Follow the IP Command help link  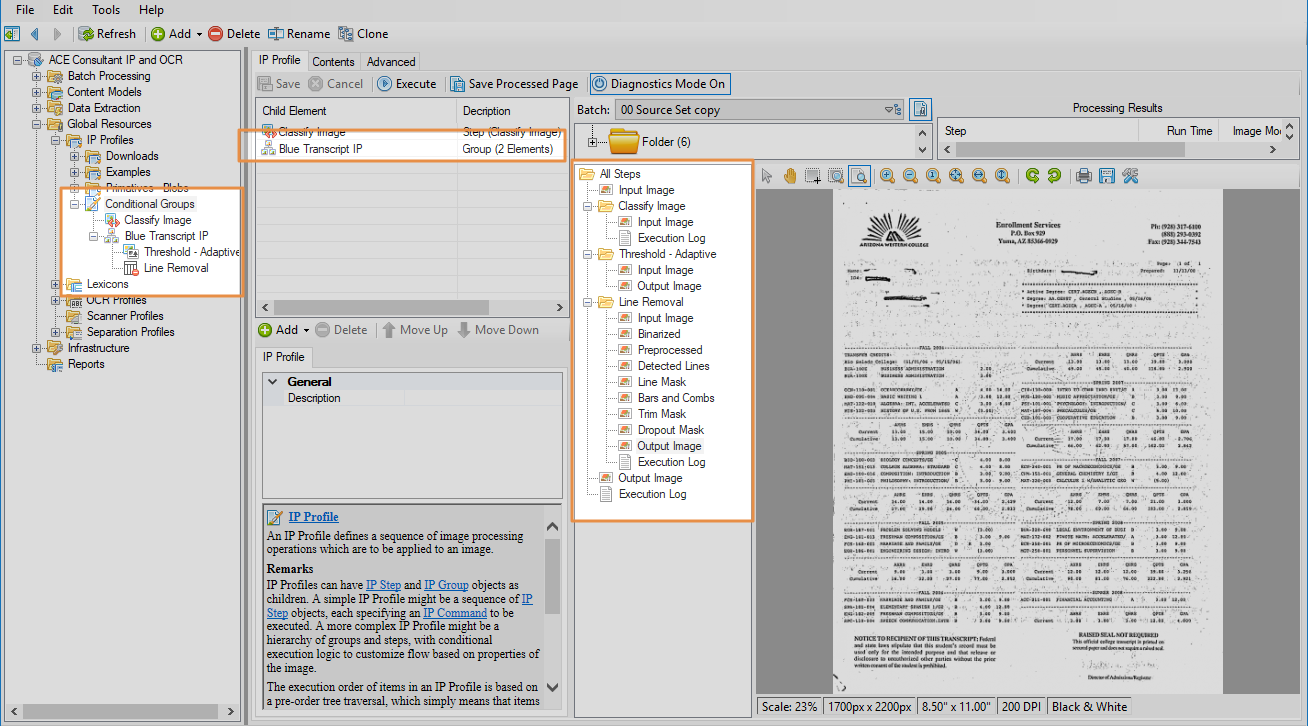tap(453, 612)
